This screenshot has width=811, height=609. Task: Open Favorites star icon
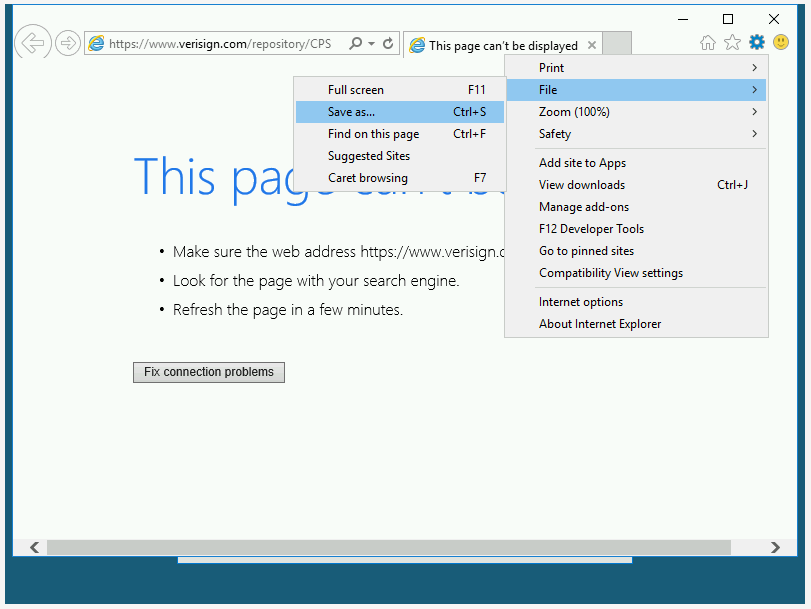point(732,42)
